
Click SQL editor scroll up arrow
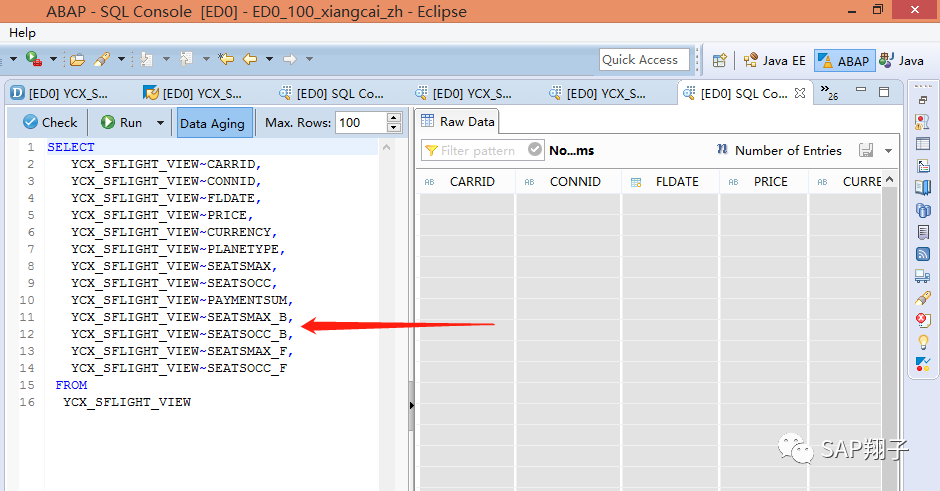pyautogui.click(x=387, y=147)
